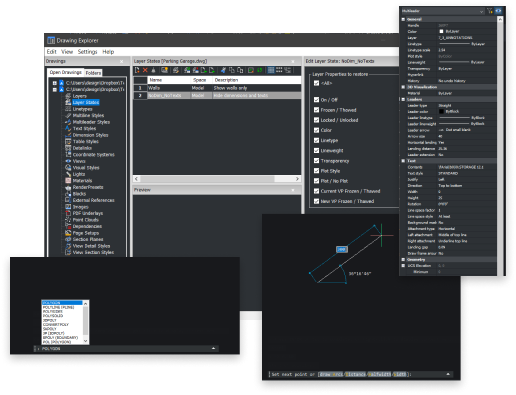Click the command line input with POLYGON
This screenshot has height=395, width=516.
point(126,348)
